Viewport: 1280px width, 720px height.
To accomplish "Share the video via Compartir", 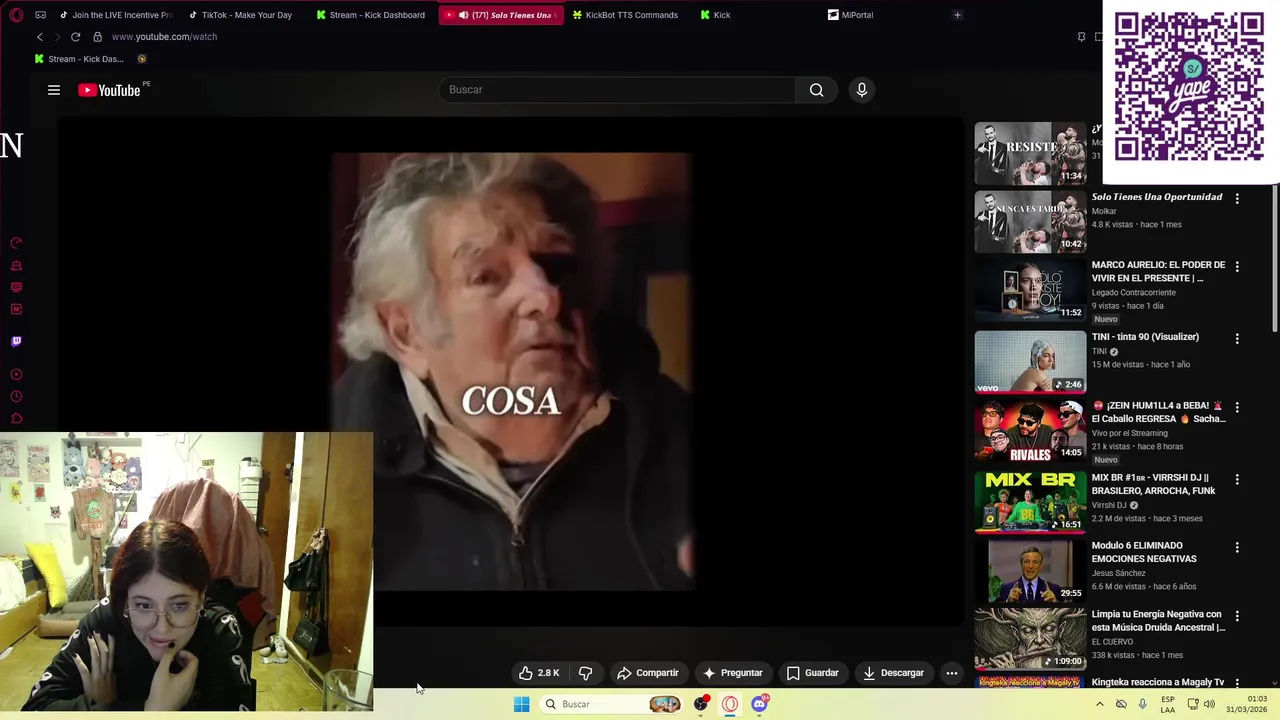I will coord(647,673).
